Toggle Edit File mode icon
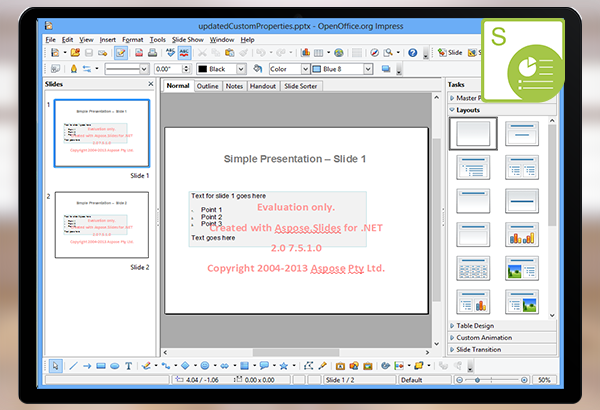Image resolution: width=600 pixels, height=410 pixels. click(x=121, y=53)
